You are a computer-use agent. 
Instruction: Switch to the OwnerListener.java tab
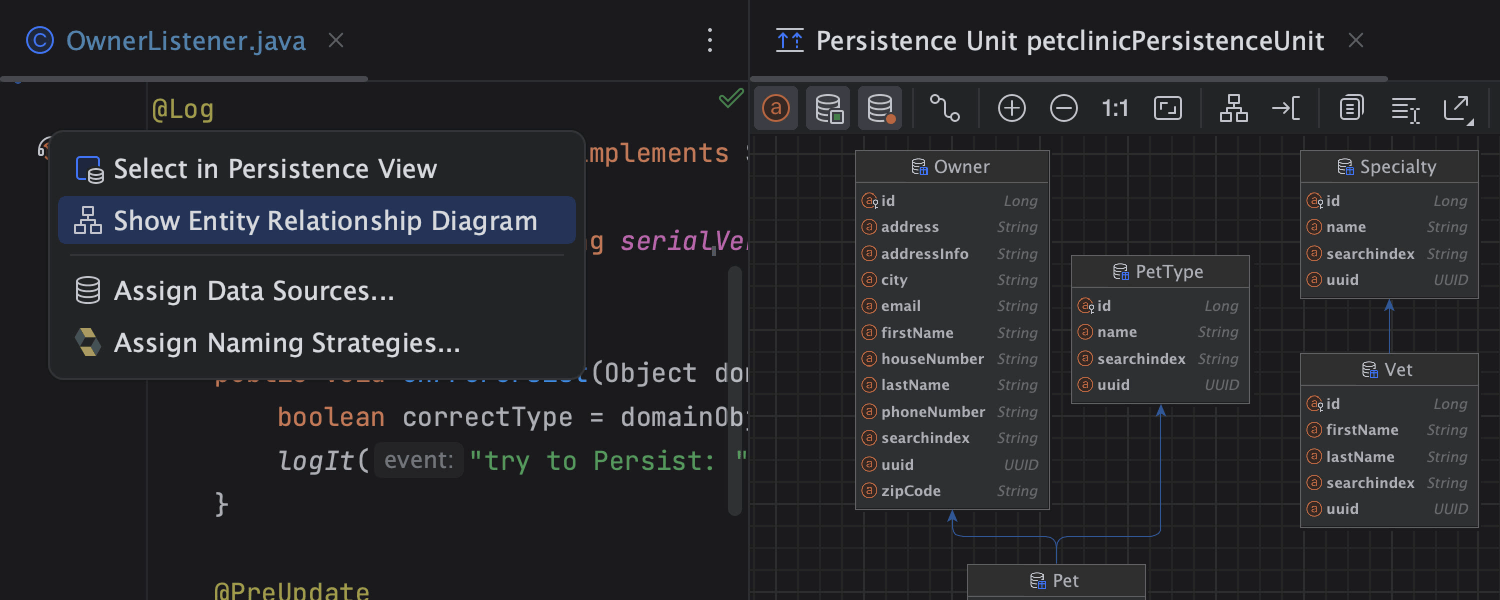click(x=185, y=41)
